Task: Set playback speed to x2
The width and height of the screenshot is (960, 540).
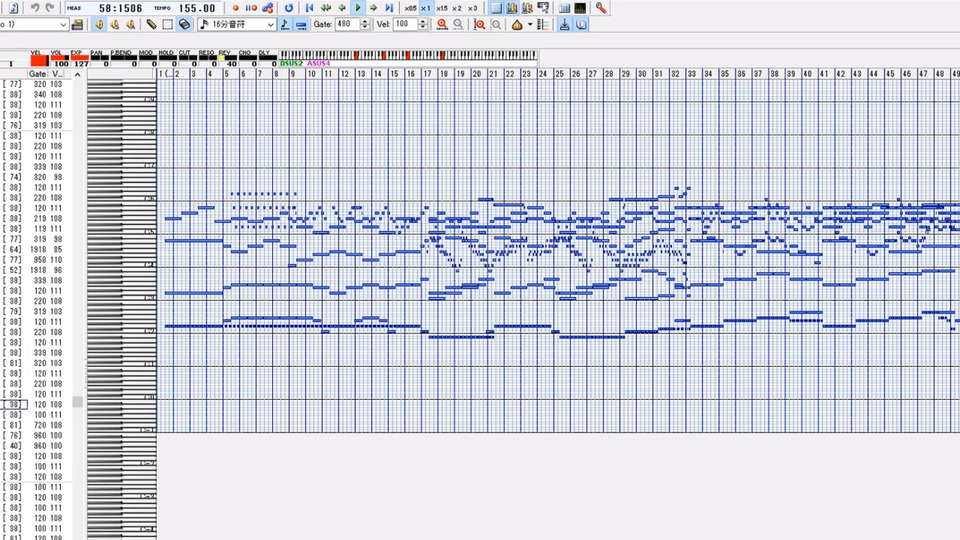Action: click(x=457, y=9)
